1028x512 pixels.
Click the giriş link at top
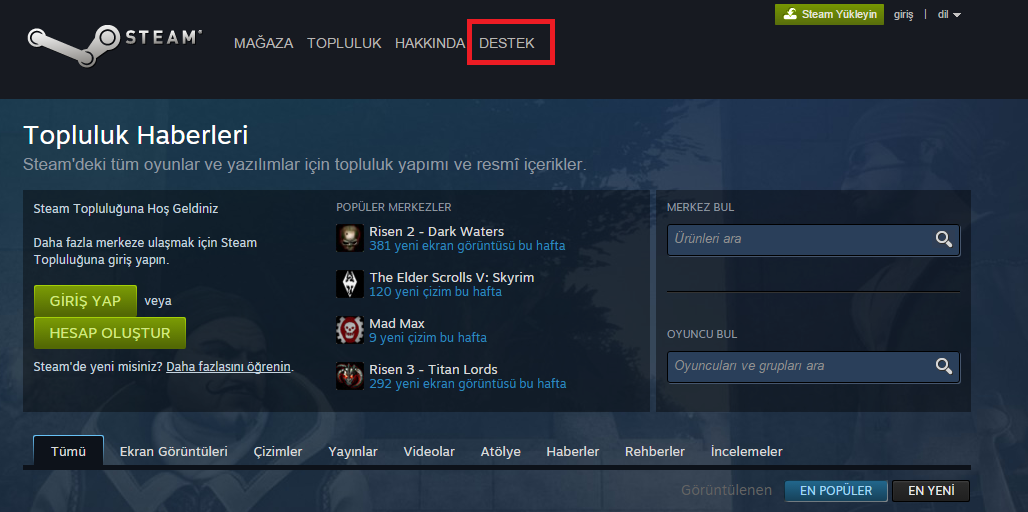[x=903, y=14]
